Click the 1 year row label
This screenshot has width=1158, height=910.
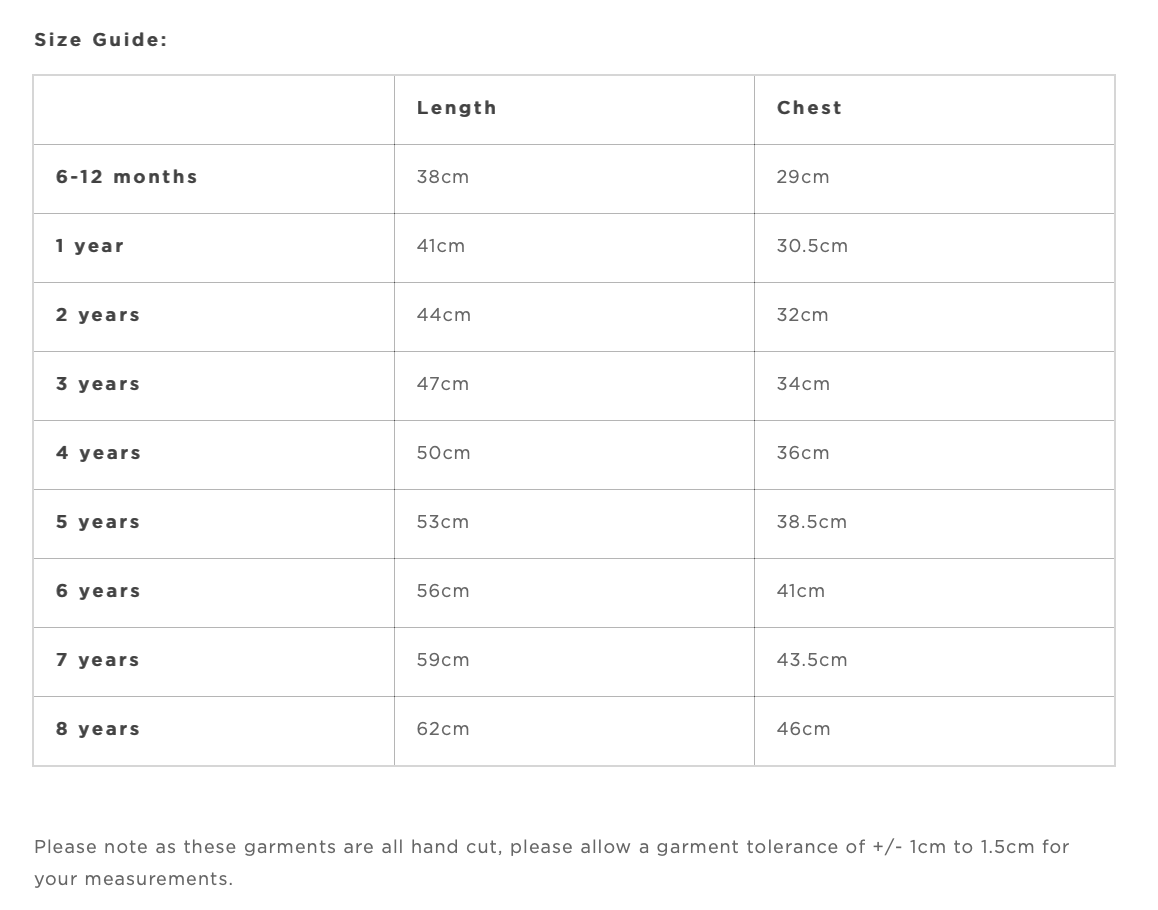click(x=90, y=246)
